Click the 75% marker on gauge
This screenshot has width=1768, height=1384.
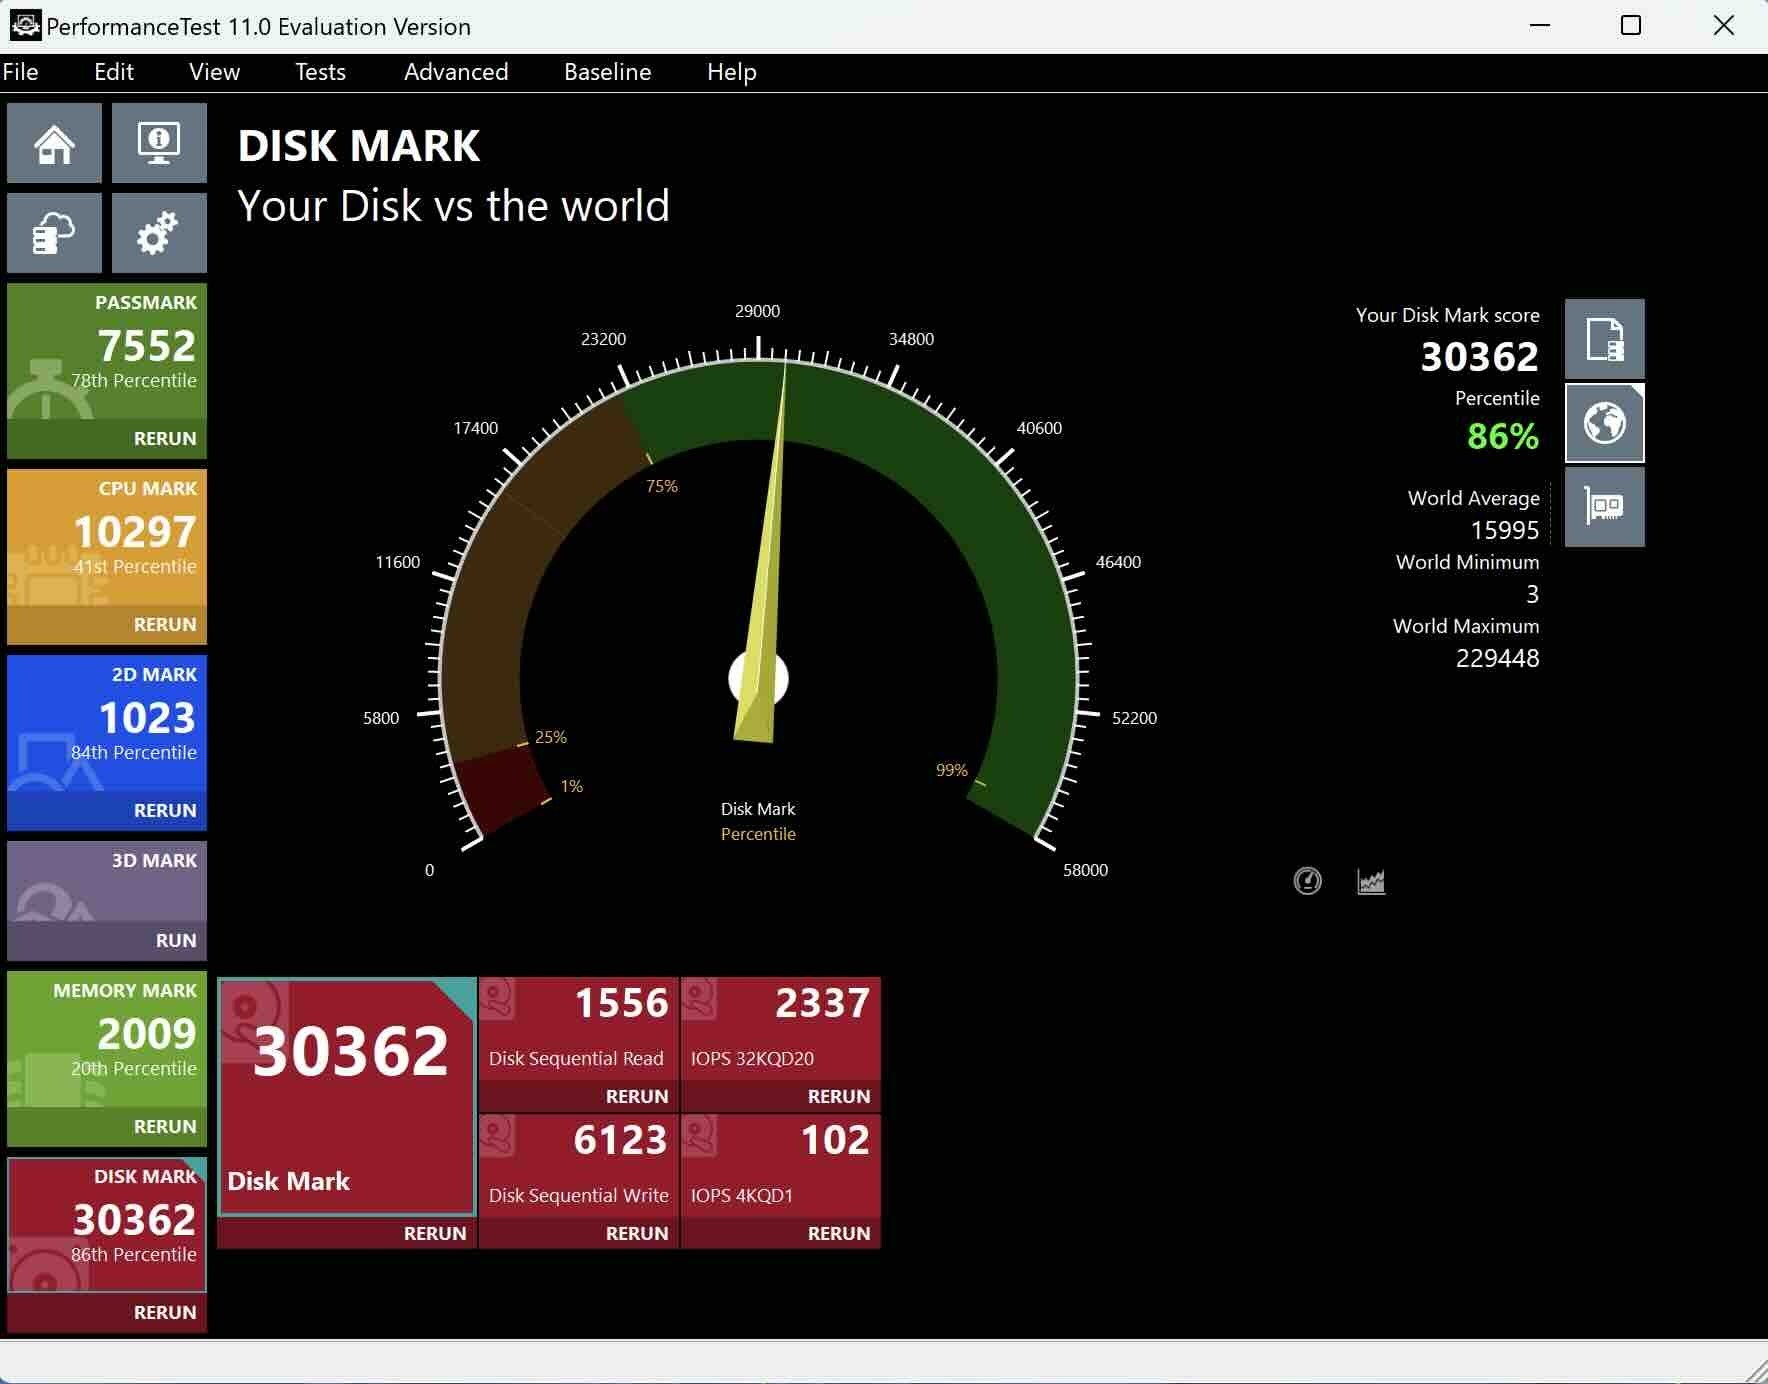(x=662, y=486)
